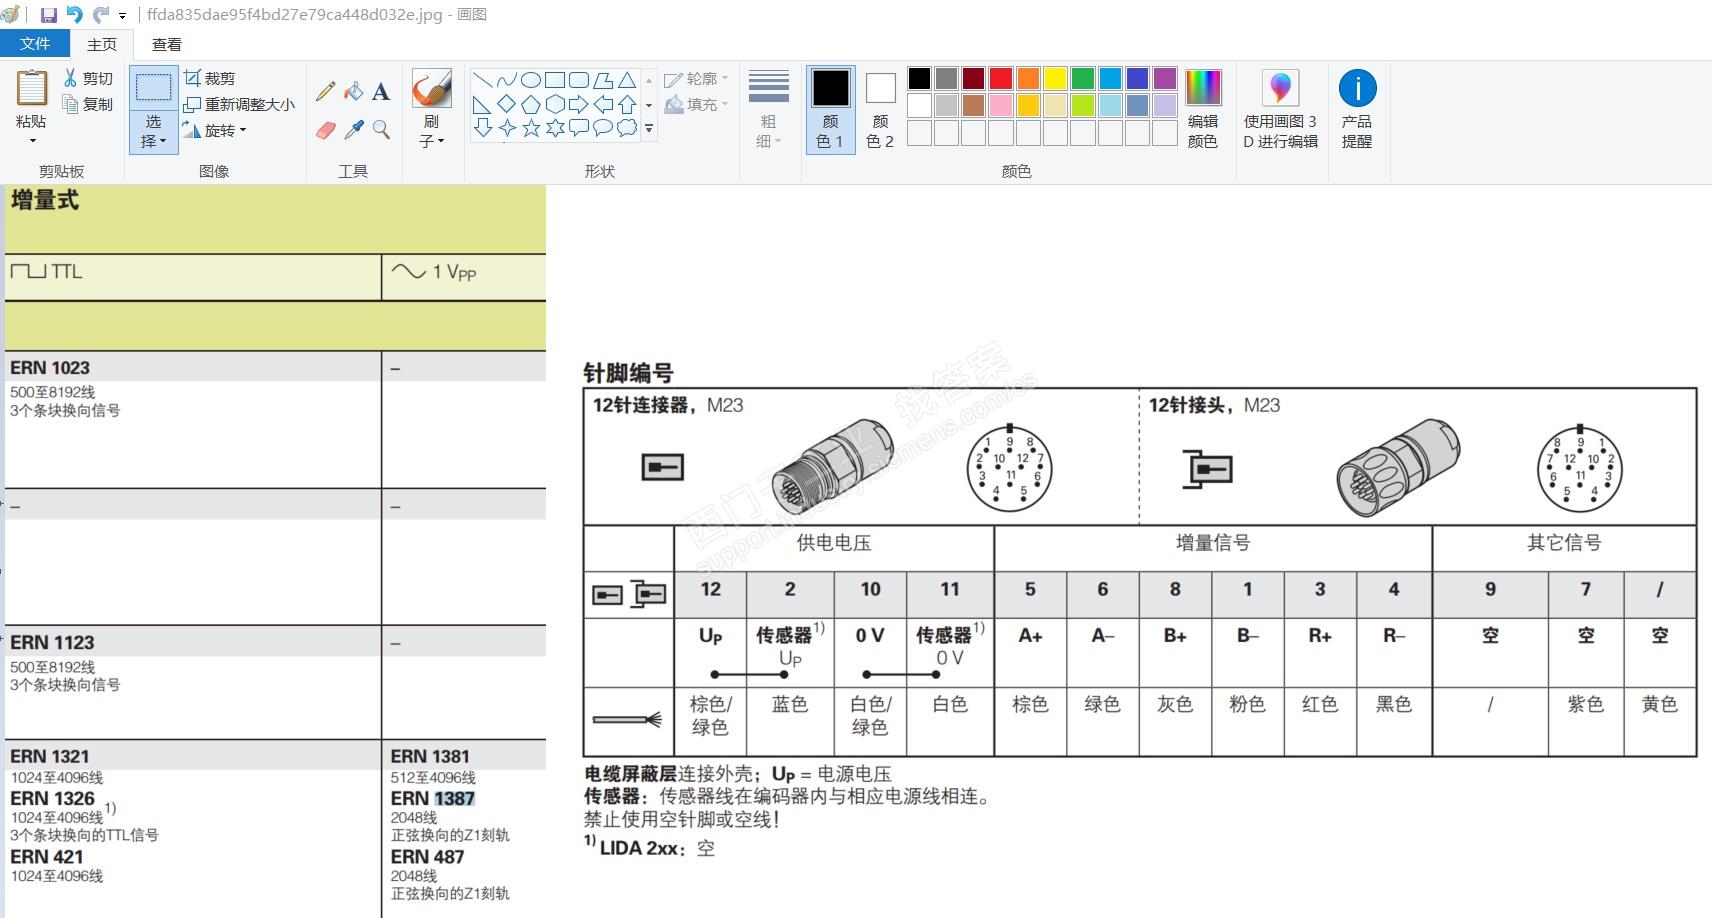Select the Eraser tool
This screenshot has height=918, width=1712.
[x=325, y=130]
